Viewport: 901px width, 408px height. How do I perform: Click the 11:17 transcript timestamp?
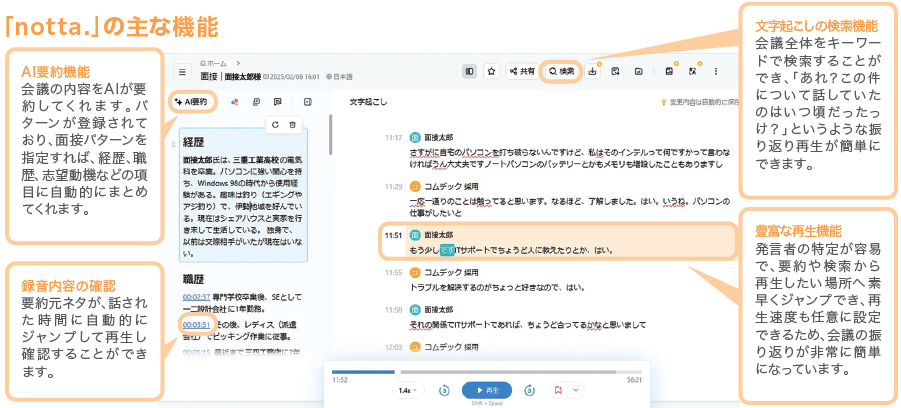[x=393, y=138]
